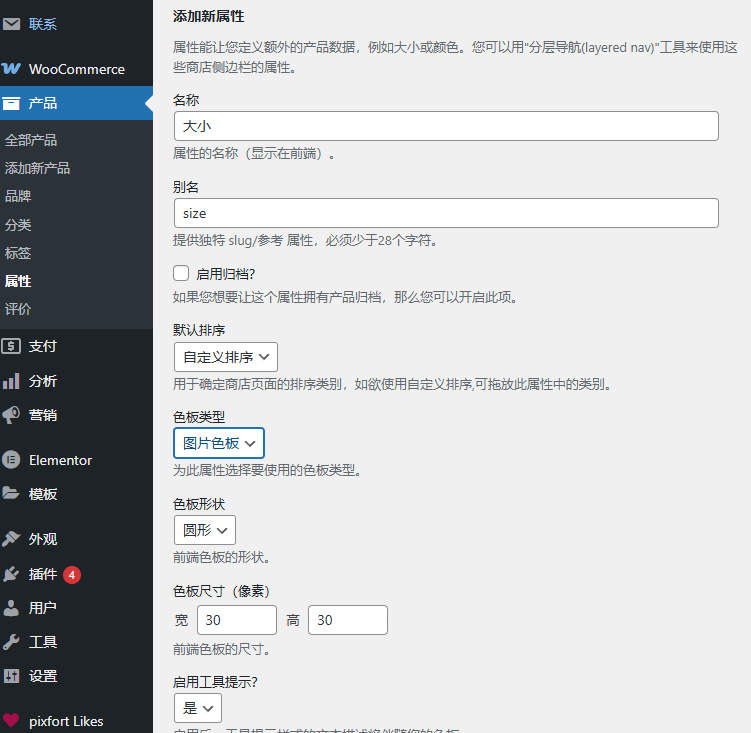Click the 联系 mail envelope icon

[11, 24]
